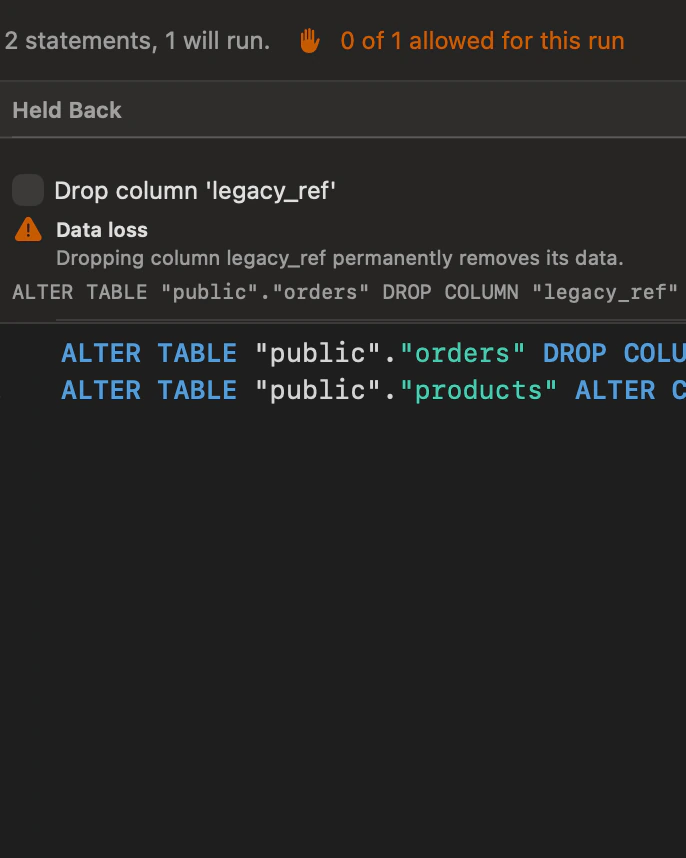Click the Data loss warning triangle icon

click(x=28, y=229)
